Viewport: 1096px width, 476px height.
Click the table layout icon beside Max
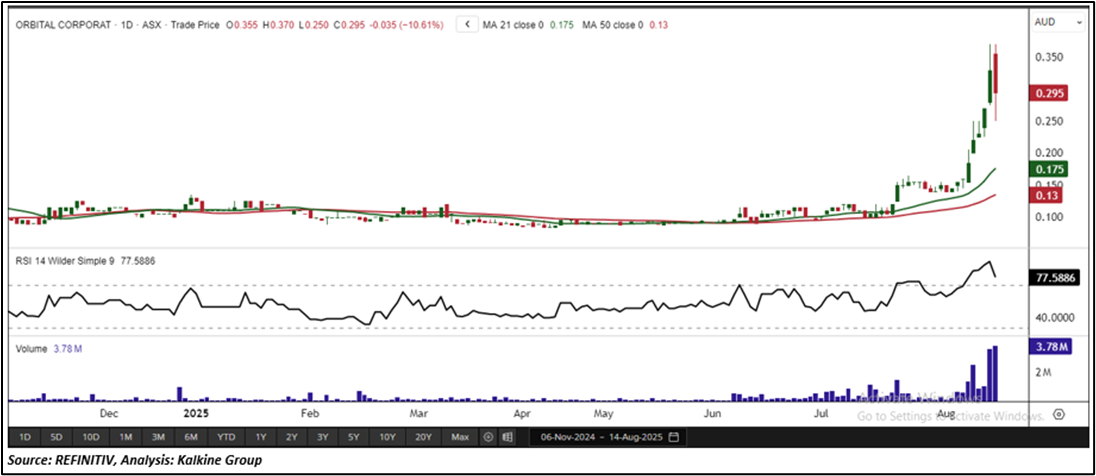click(507, 438)
